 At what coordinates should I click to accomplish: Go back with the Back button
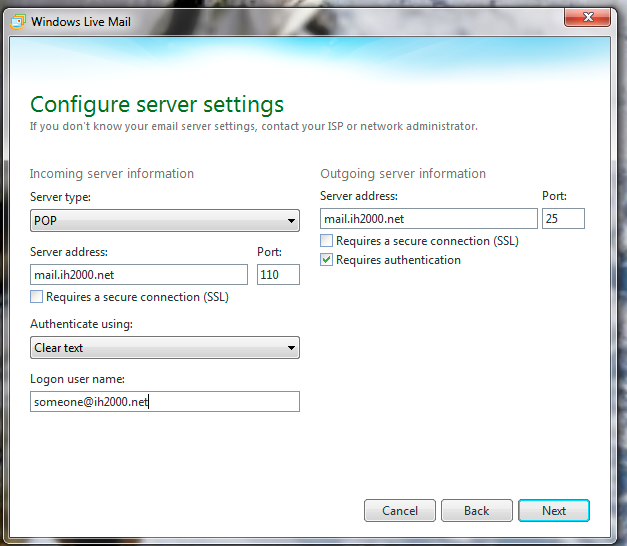point(477,511)
